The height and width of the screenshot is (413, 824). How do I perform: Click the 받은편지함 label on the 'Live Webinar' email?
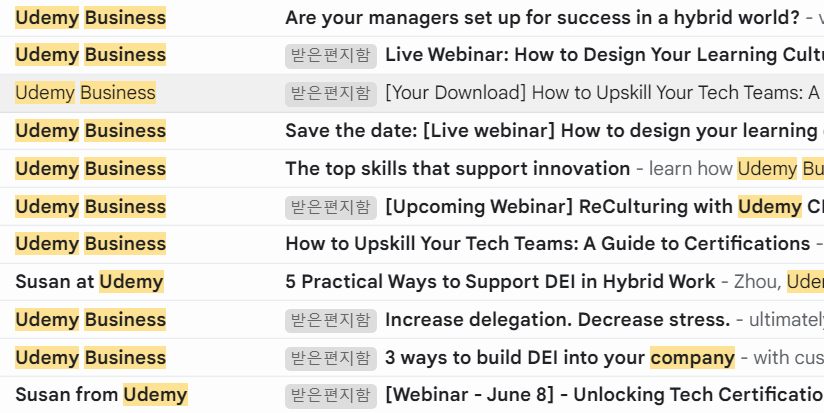click(x=331, y=55)
